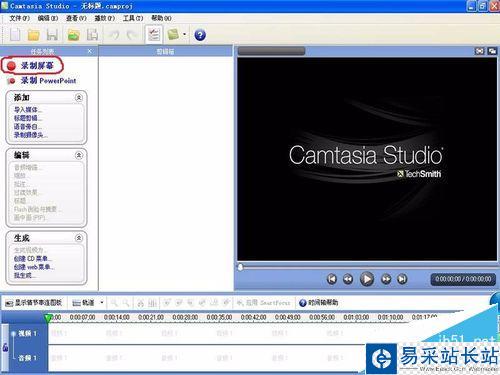The image size is (500, 375).
Task: Click the preview seek slider handle
Action: [x=240, y=267]
